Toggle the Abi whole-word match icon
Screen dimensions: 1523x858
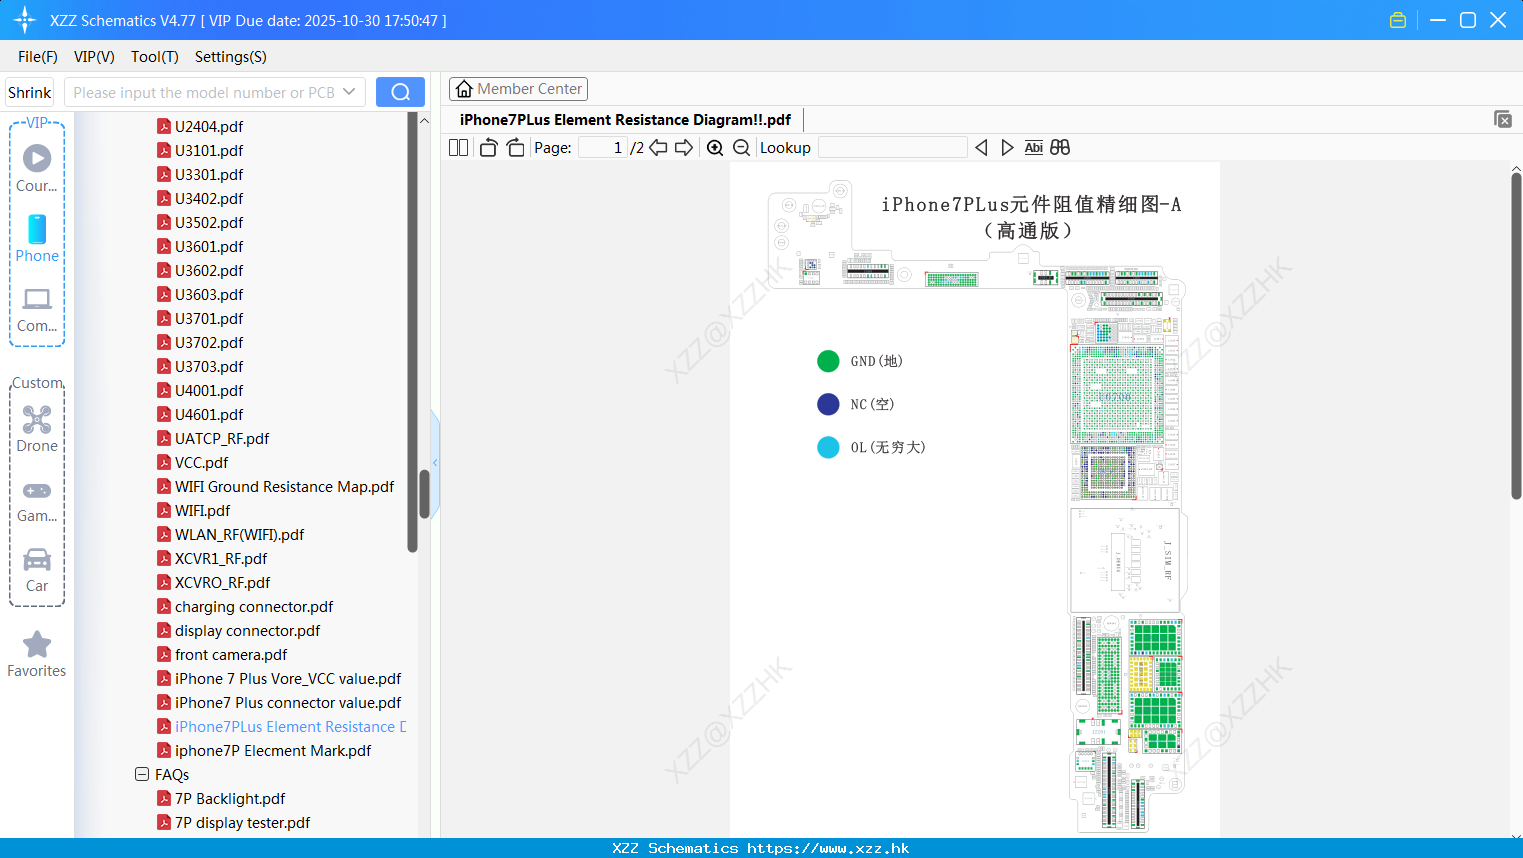pyautogui.click(x=1034, y=148)
